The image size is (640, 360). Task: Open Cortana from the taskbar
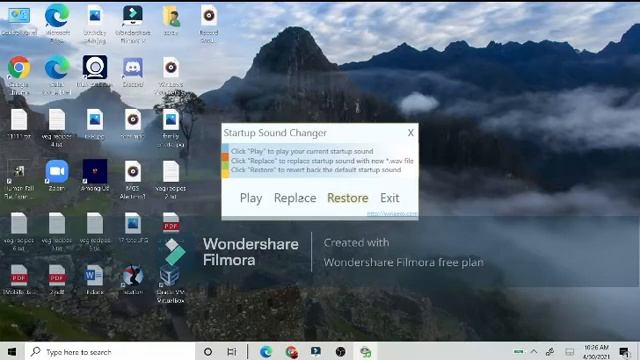(x=208, y=351)
